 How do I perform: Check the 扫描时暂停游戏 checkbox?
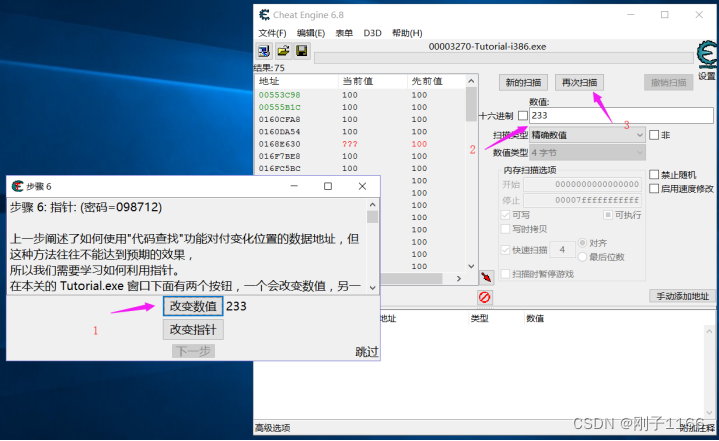tap(505, 274)
